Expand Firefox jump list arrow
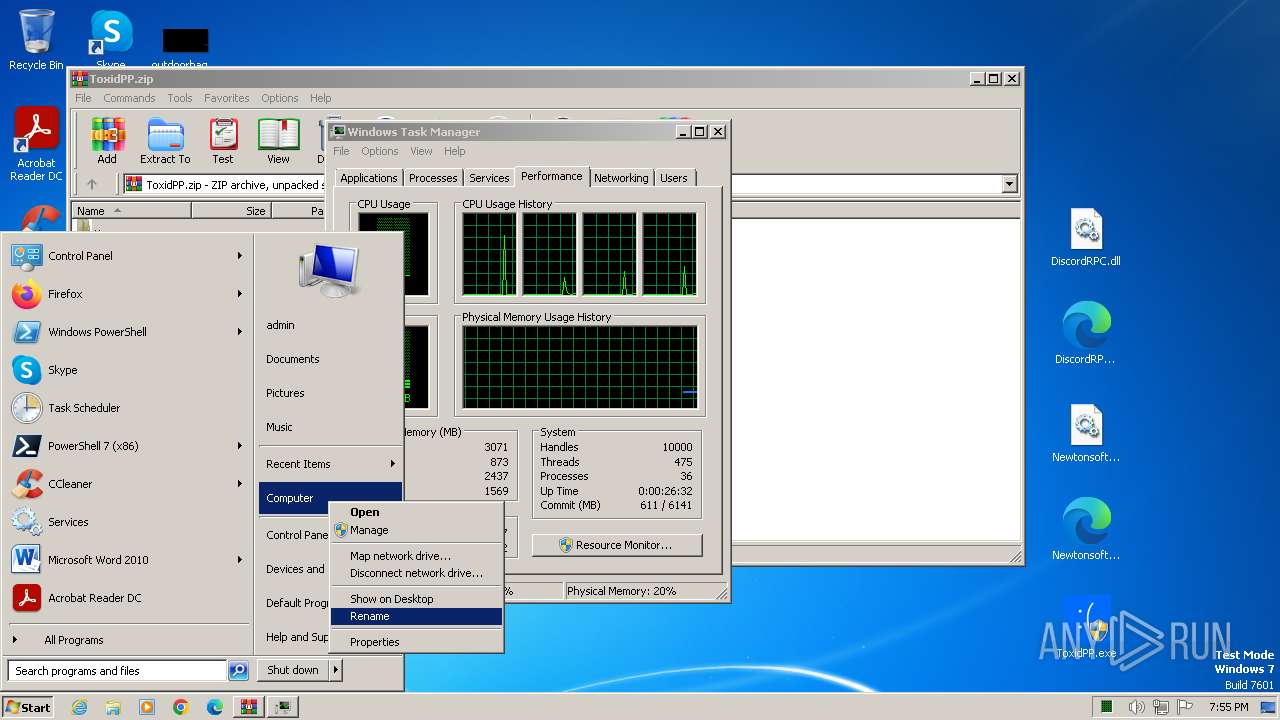 pyautogui.click(x=240, y=294)
